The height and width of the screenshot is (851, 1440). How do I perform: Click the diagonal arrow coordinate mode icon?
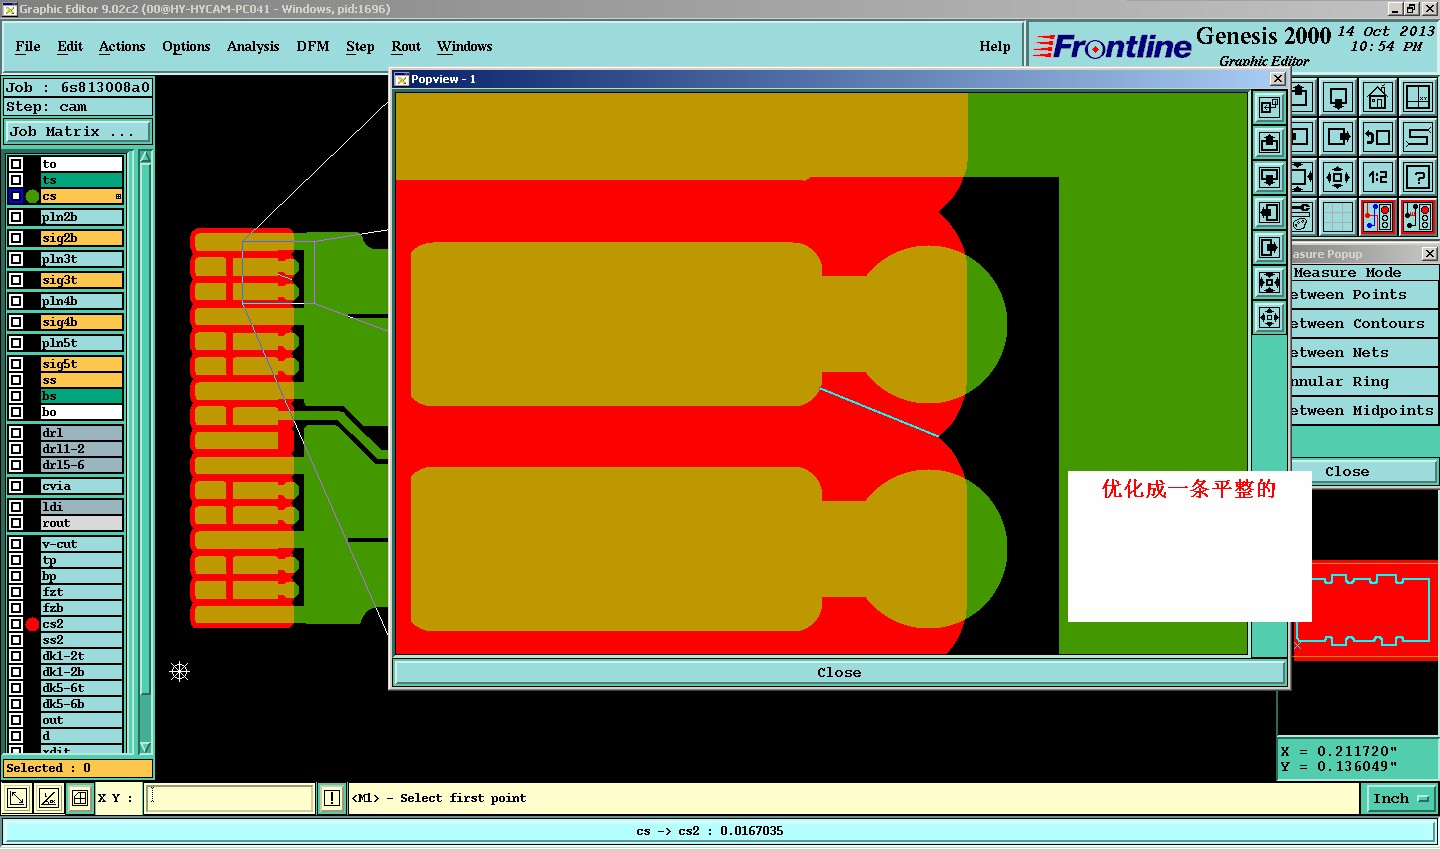[17, 798]
